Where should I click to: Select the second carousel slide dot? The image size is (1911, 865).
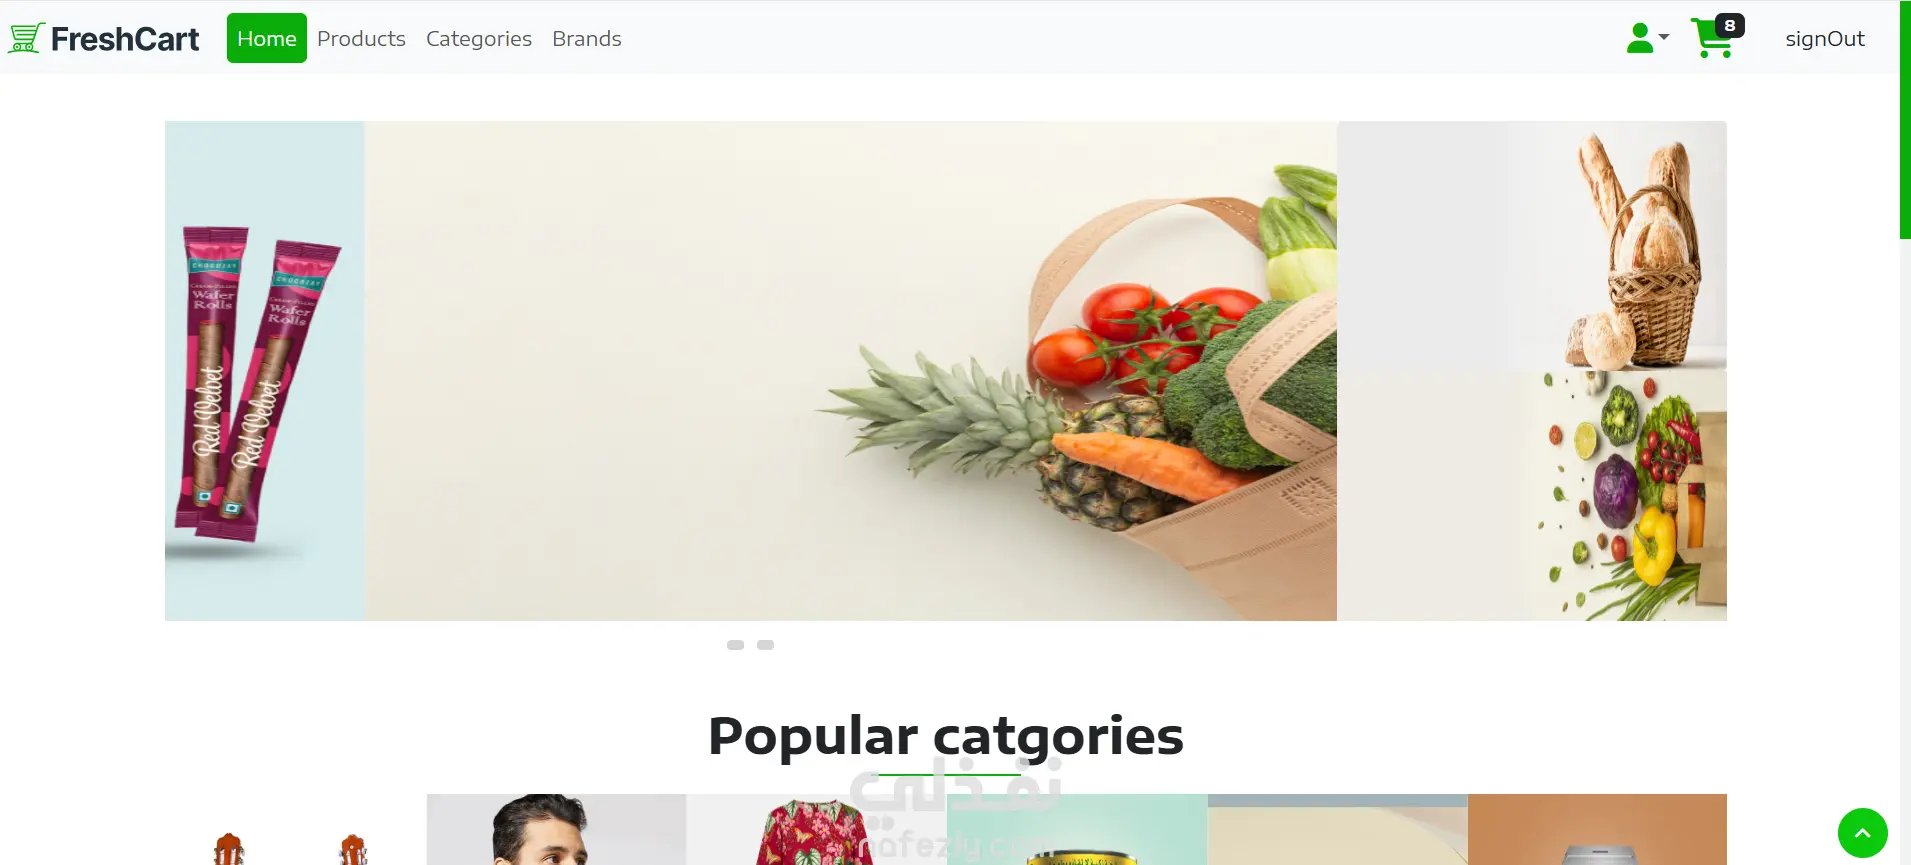[765, 645]
